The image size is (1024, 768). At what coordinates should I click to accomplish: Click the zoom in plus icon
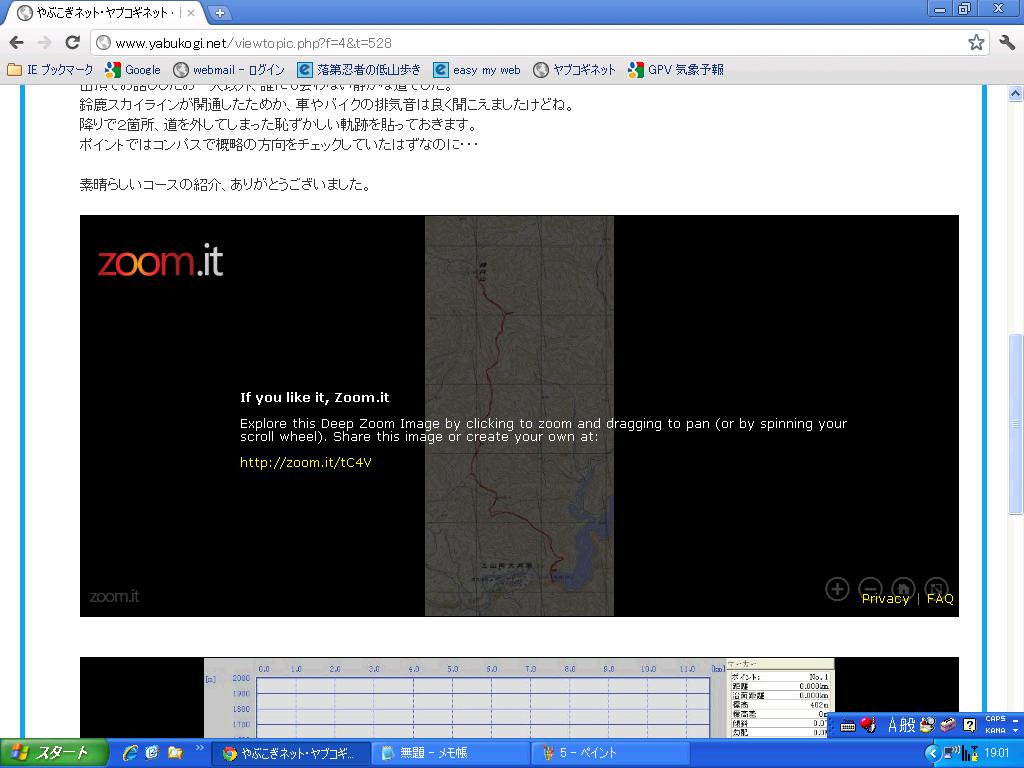coord(837,589)
